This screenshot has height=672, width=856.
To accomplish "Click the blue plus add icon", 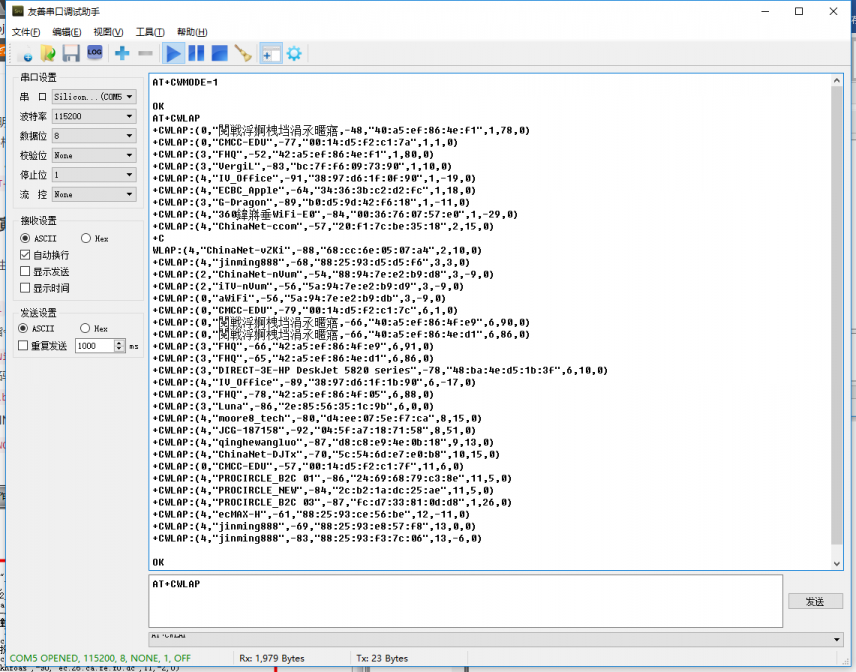I will (x=122, y=53).
